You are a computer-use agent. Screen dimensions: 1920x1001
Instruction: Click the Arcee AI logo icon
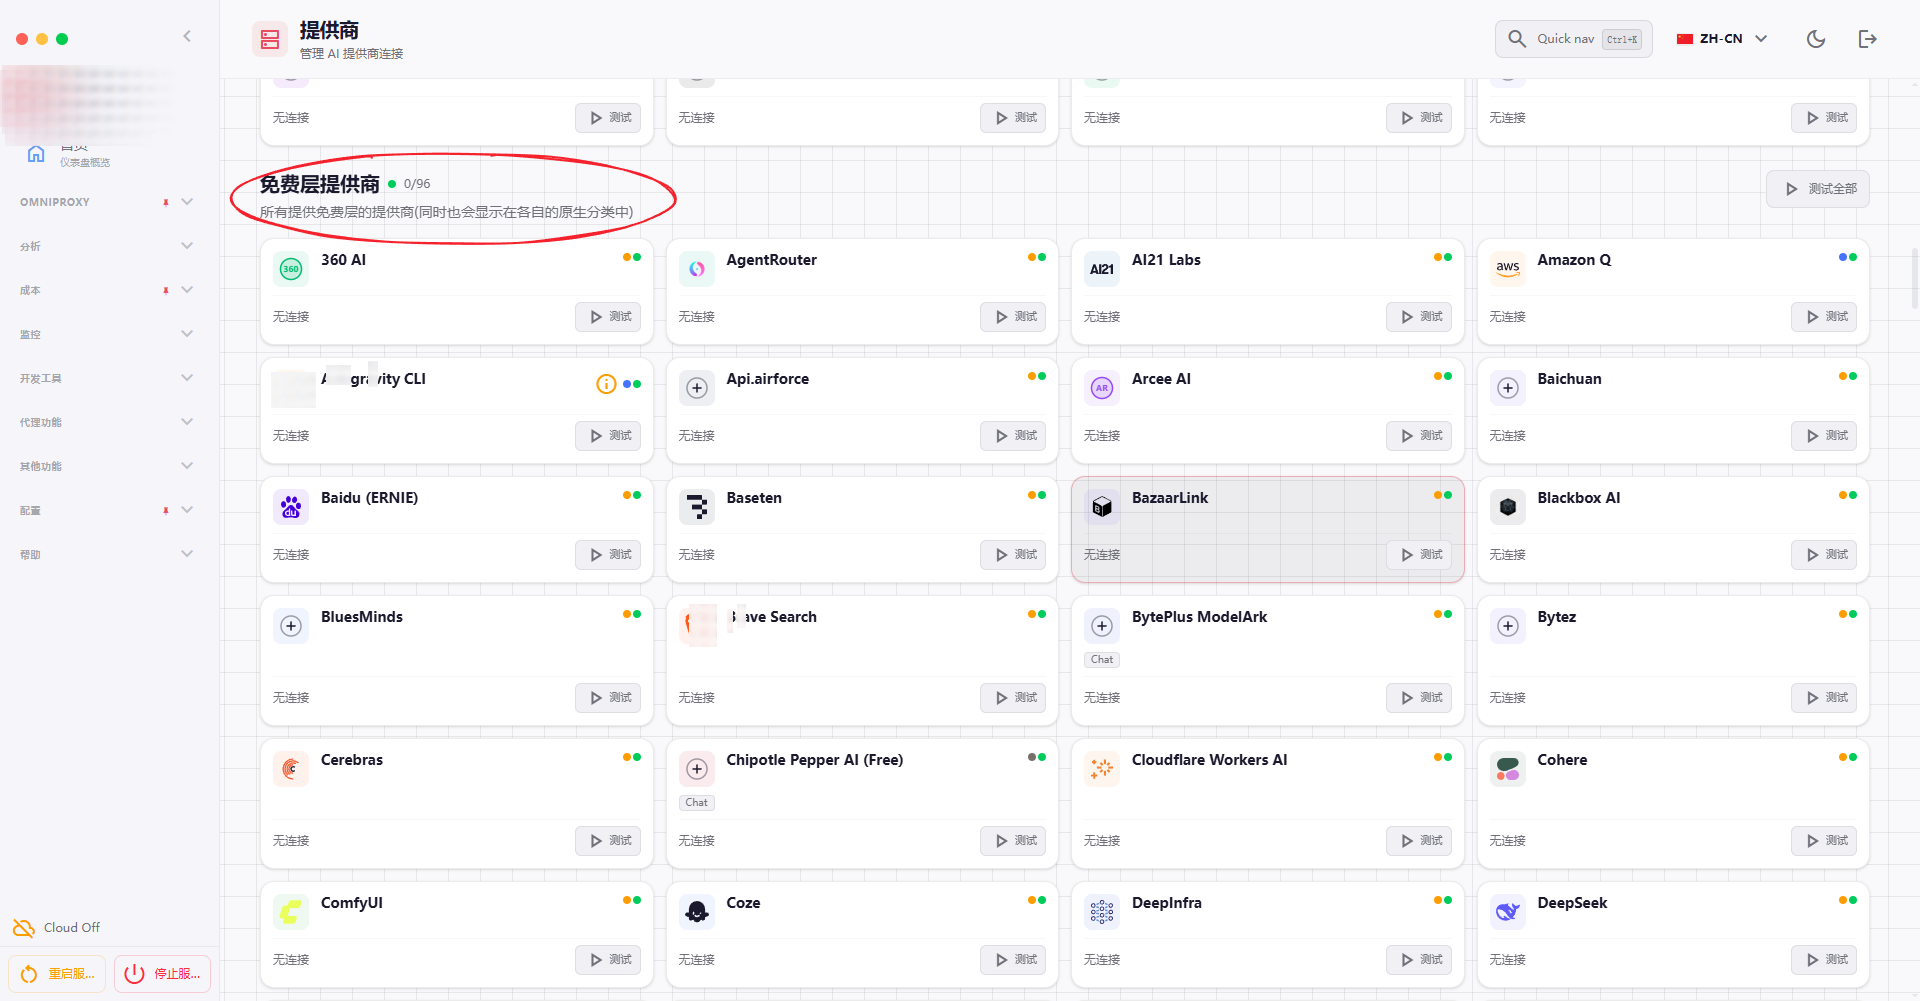coord(1102,388)
